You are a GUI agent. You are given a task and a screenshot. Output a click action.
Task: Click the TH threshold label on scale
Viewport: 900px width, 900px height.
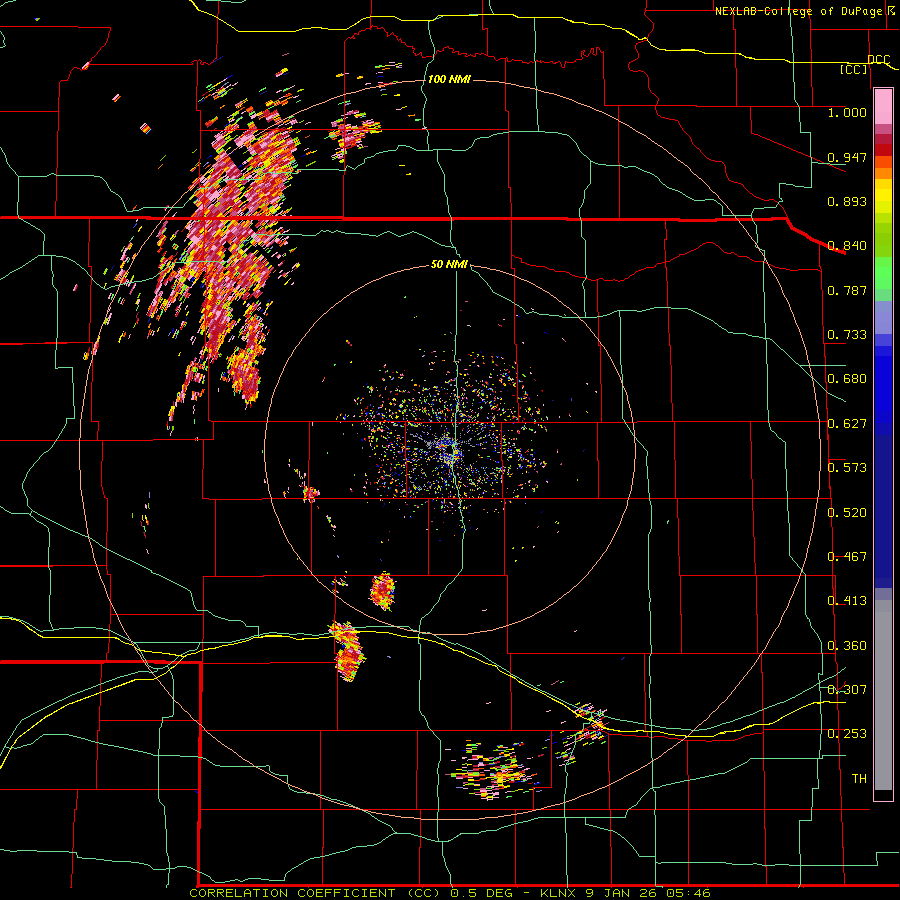859,779
